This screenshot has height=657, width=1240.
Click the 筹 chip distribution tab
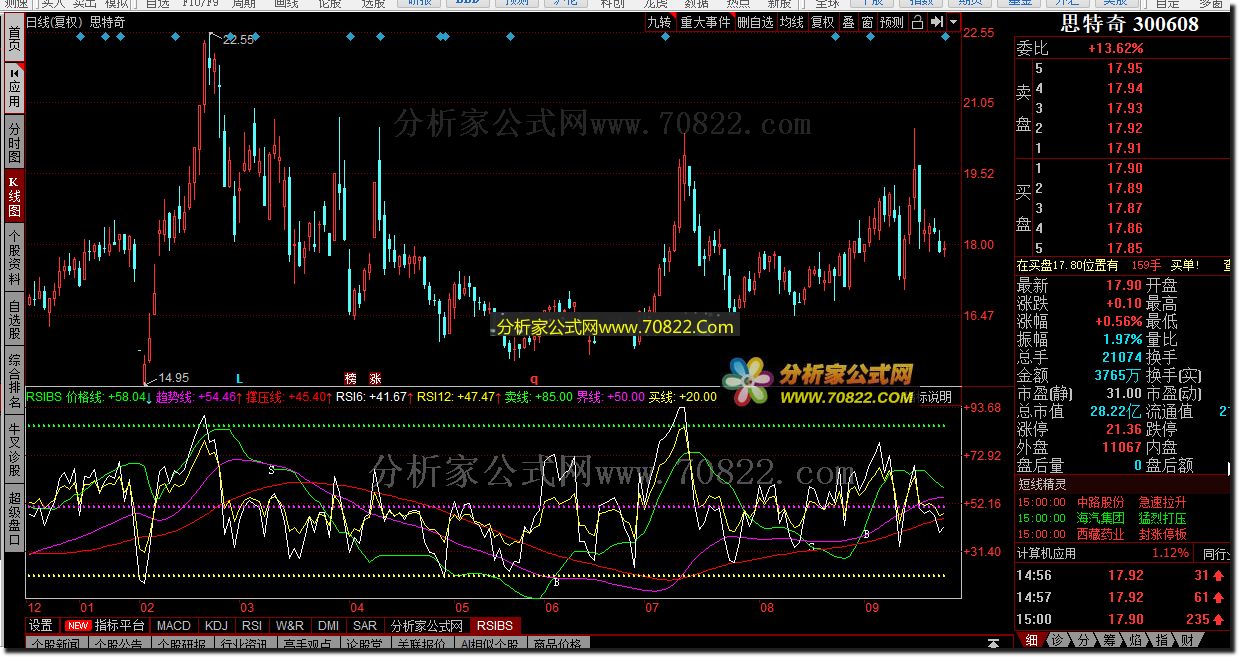[x=1110, y=640]
